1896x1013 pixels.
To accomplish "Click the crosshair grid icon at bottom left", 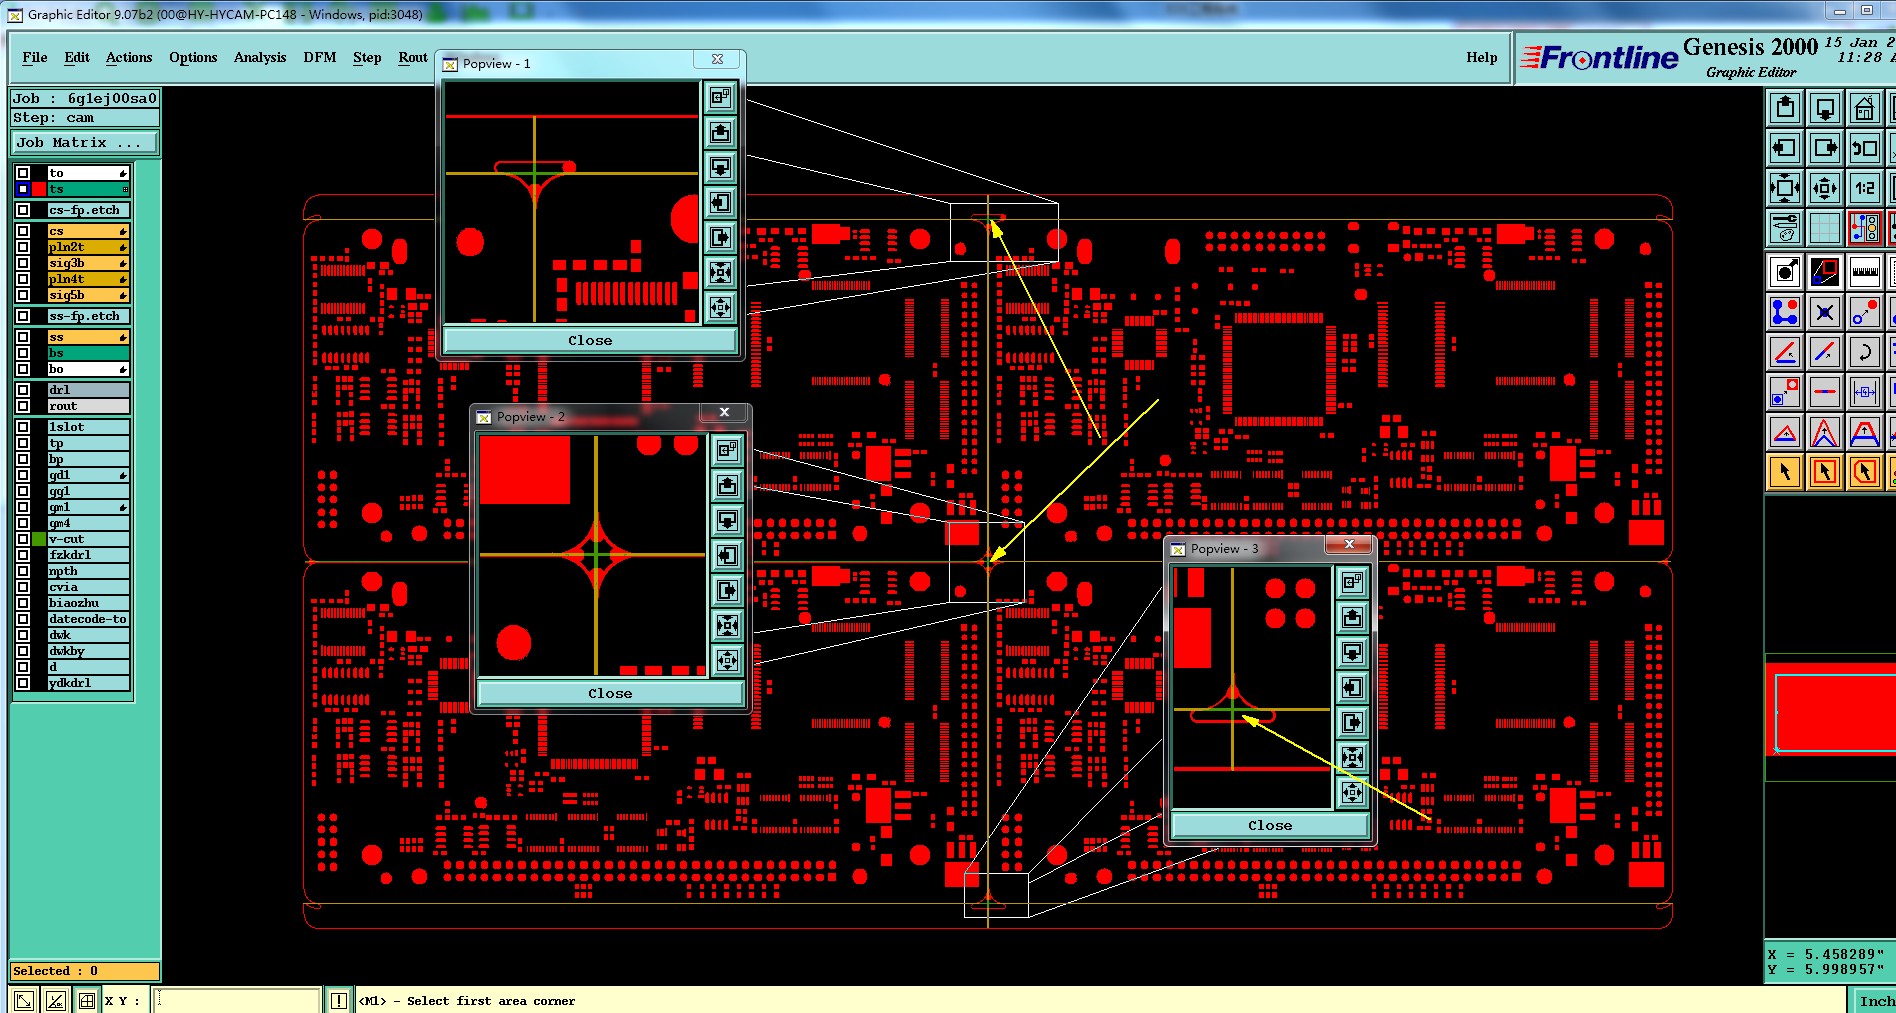I will pyautogui.click(x=87, y=1000).
